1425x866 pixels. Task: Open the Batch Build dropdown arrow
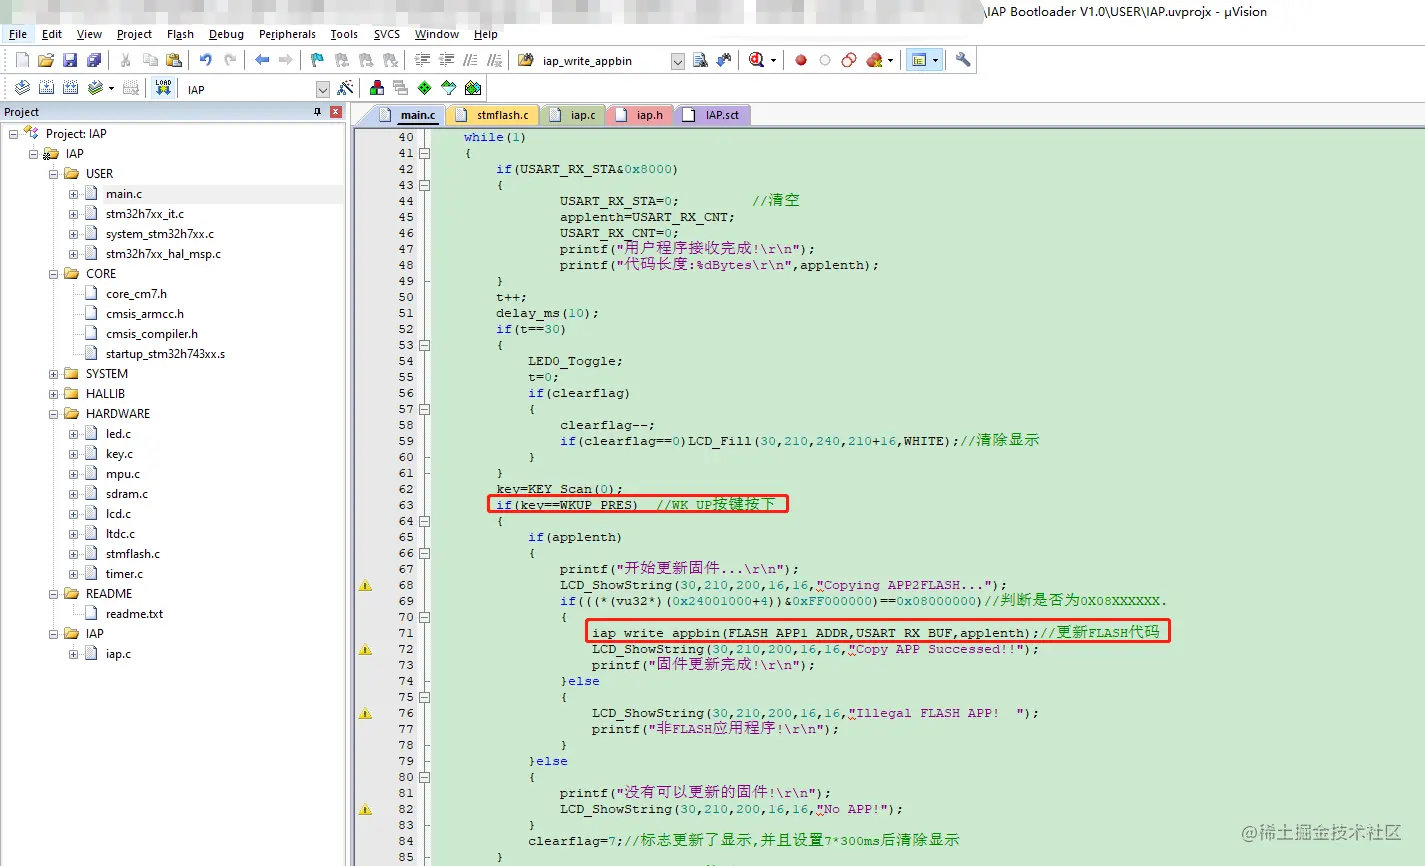coord(111,88)
